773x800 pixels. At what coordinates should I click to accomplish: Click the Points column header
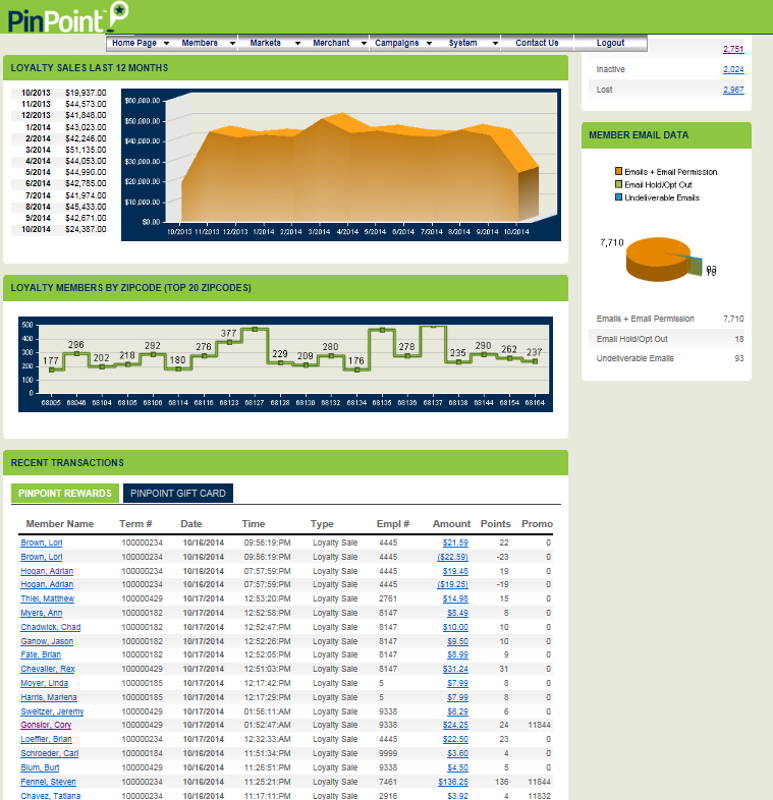[495, 524]
